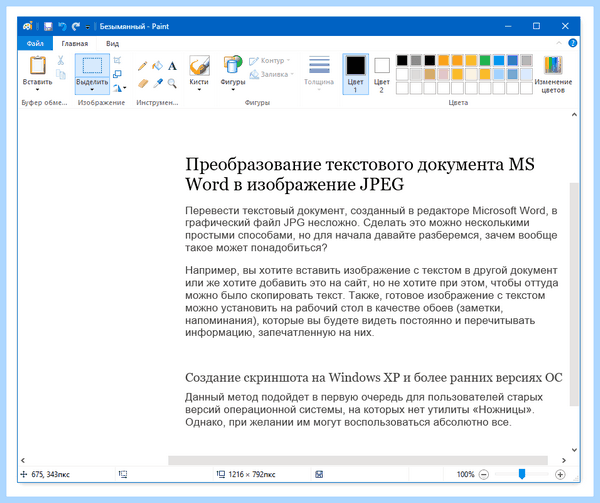Switch to the Вид ribbon tab
Image resolution: width=600 pixels, height=503 pixels.
[112, 43]
